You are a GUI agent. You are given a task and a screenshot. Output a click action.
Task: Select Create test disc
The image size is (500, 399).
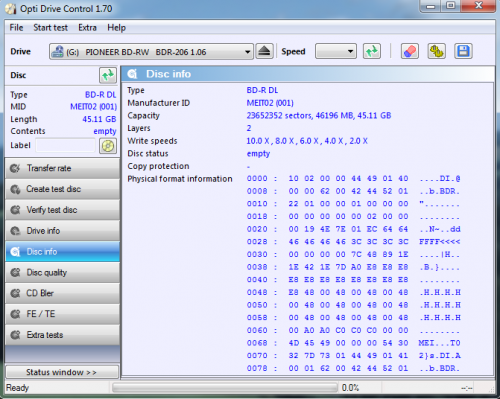tap(63, 189)
